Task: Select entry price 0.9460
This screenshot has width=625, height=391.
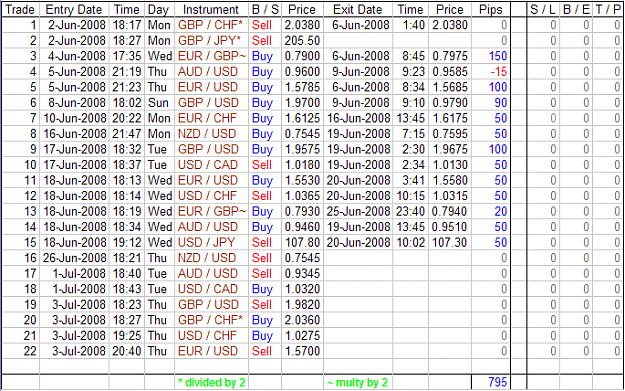Action: 302,227
